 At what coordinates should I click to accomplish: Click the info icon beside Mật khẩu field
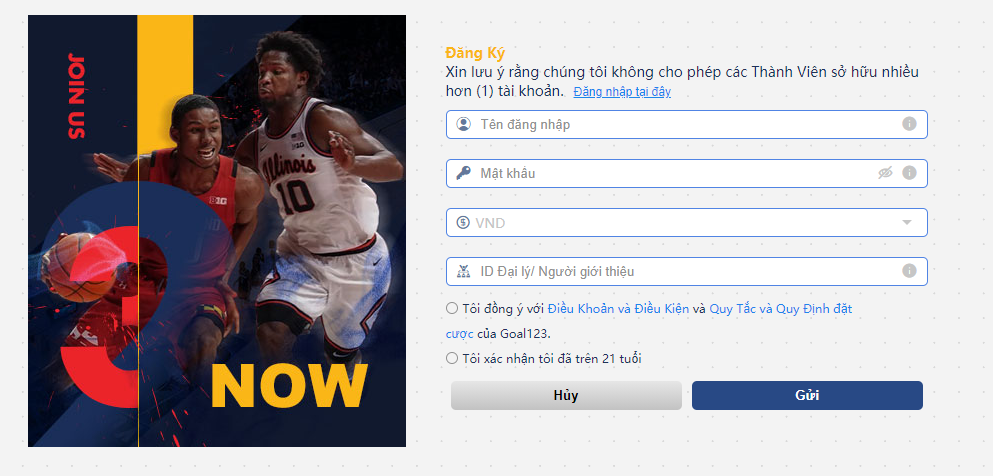point(909,173)
